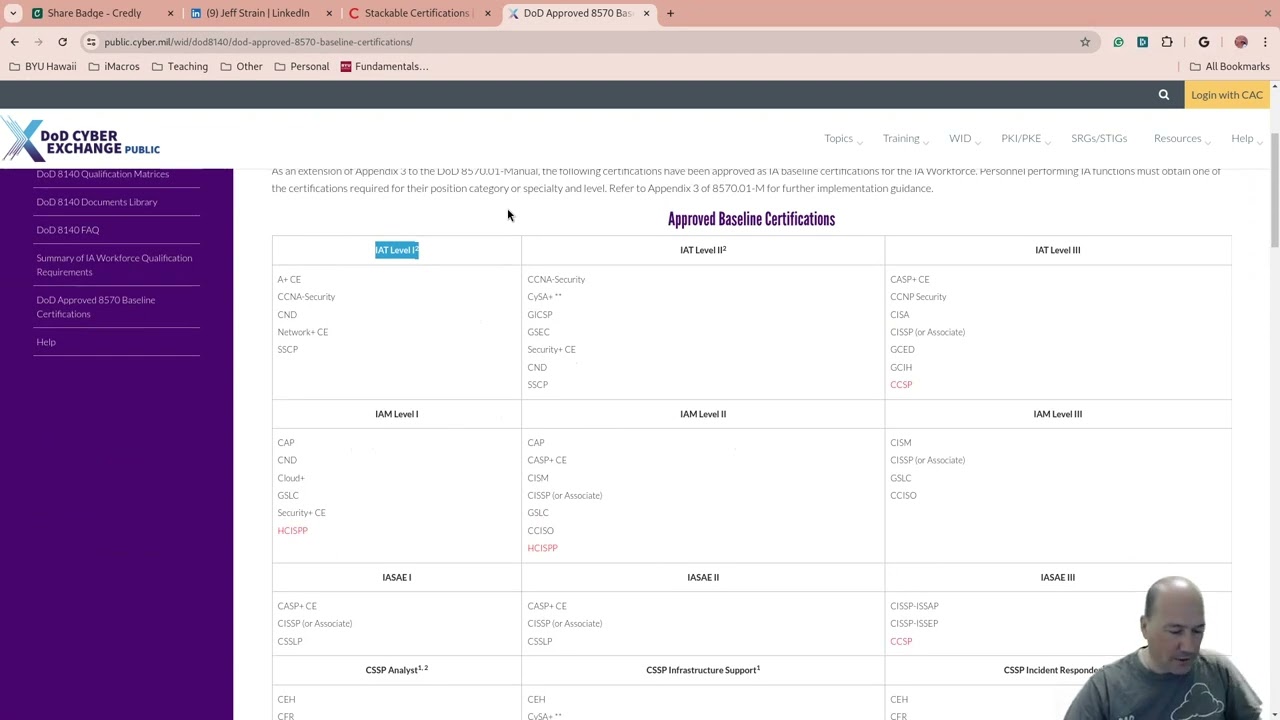Image resolution: width=1280 pixels, height=720 pixels.
Task: Open the Other bookmark folder
Action: (240, 66)
